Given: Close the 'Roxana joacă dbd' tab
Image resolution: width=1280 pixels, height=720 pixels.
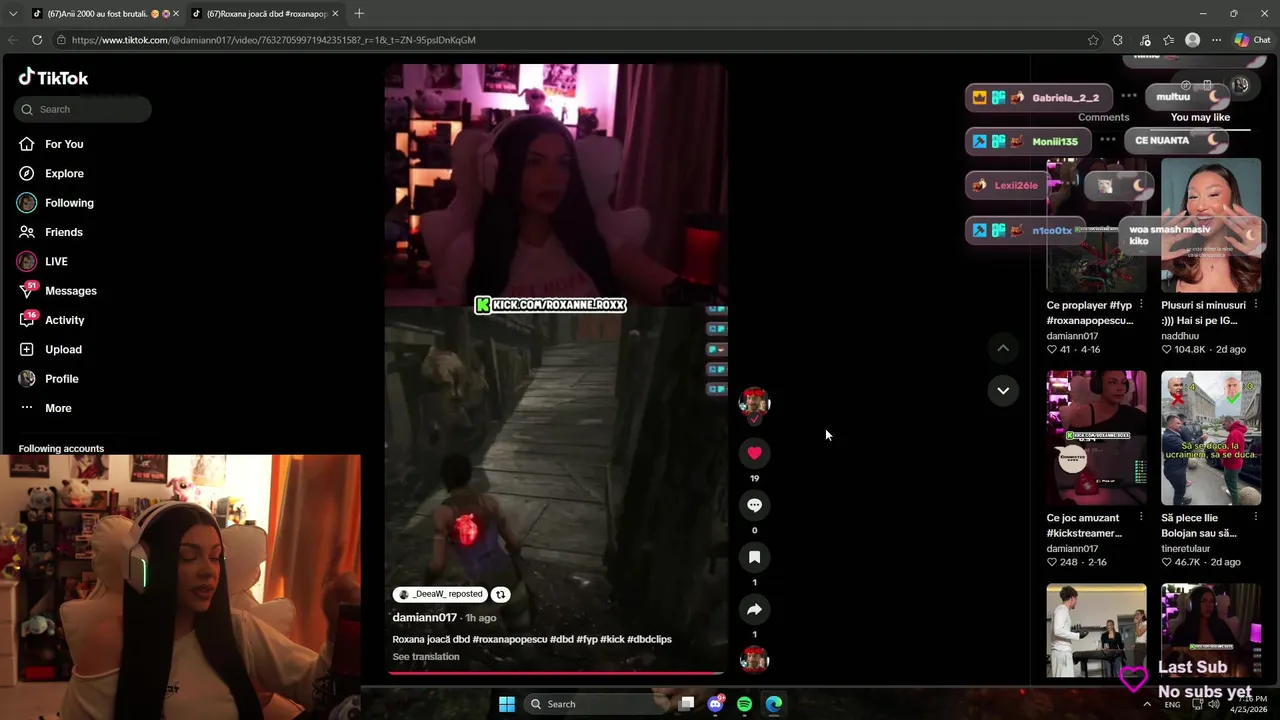Looking at the screenshot, I should point(335,14).
